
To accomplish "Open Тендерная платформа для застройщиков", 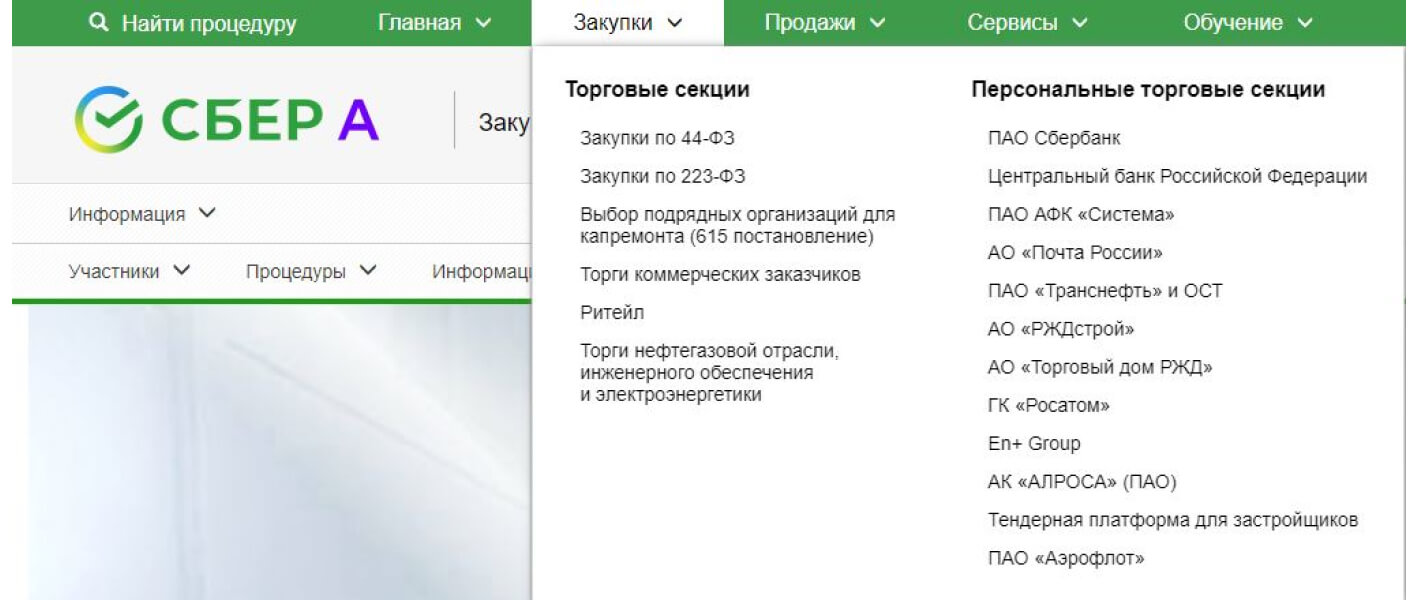I will point(1173,520).
